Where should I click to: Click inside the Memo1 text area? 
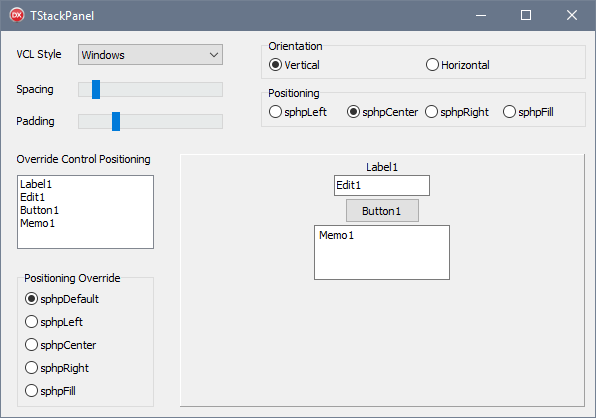click(x=382, y=252)
